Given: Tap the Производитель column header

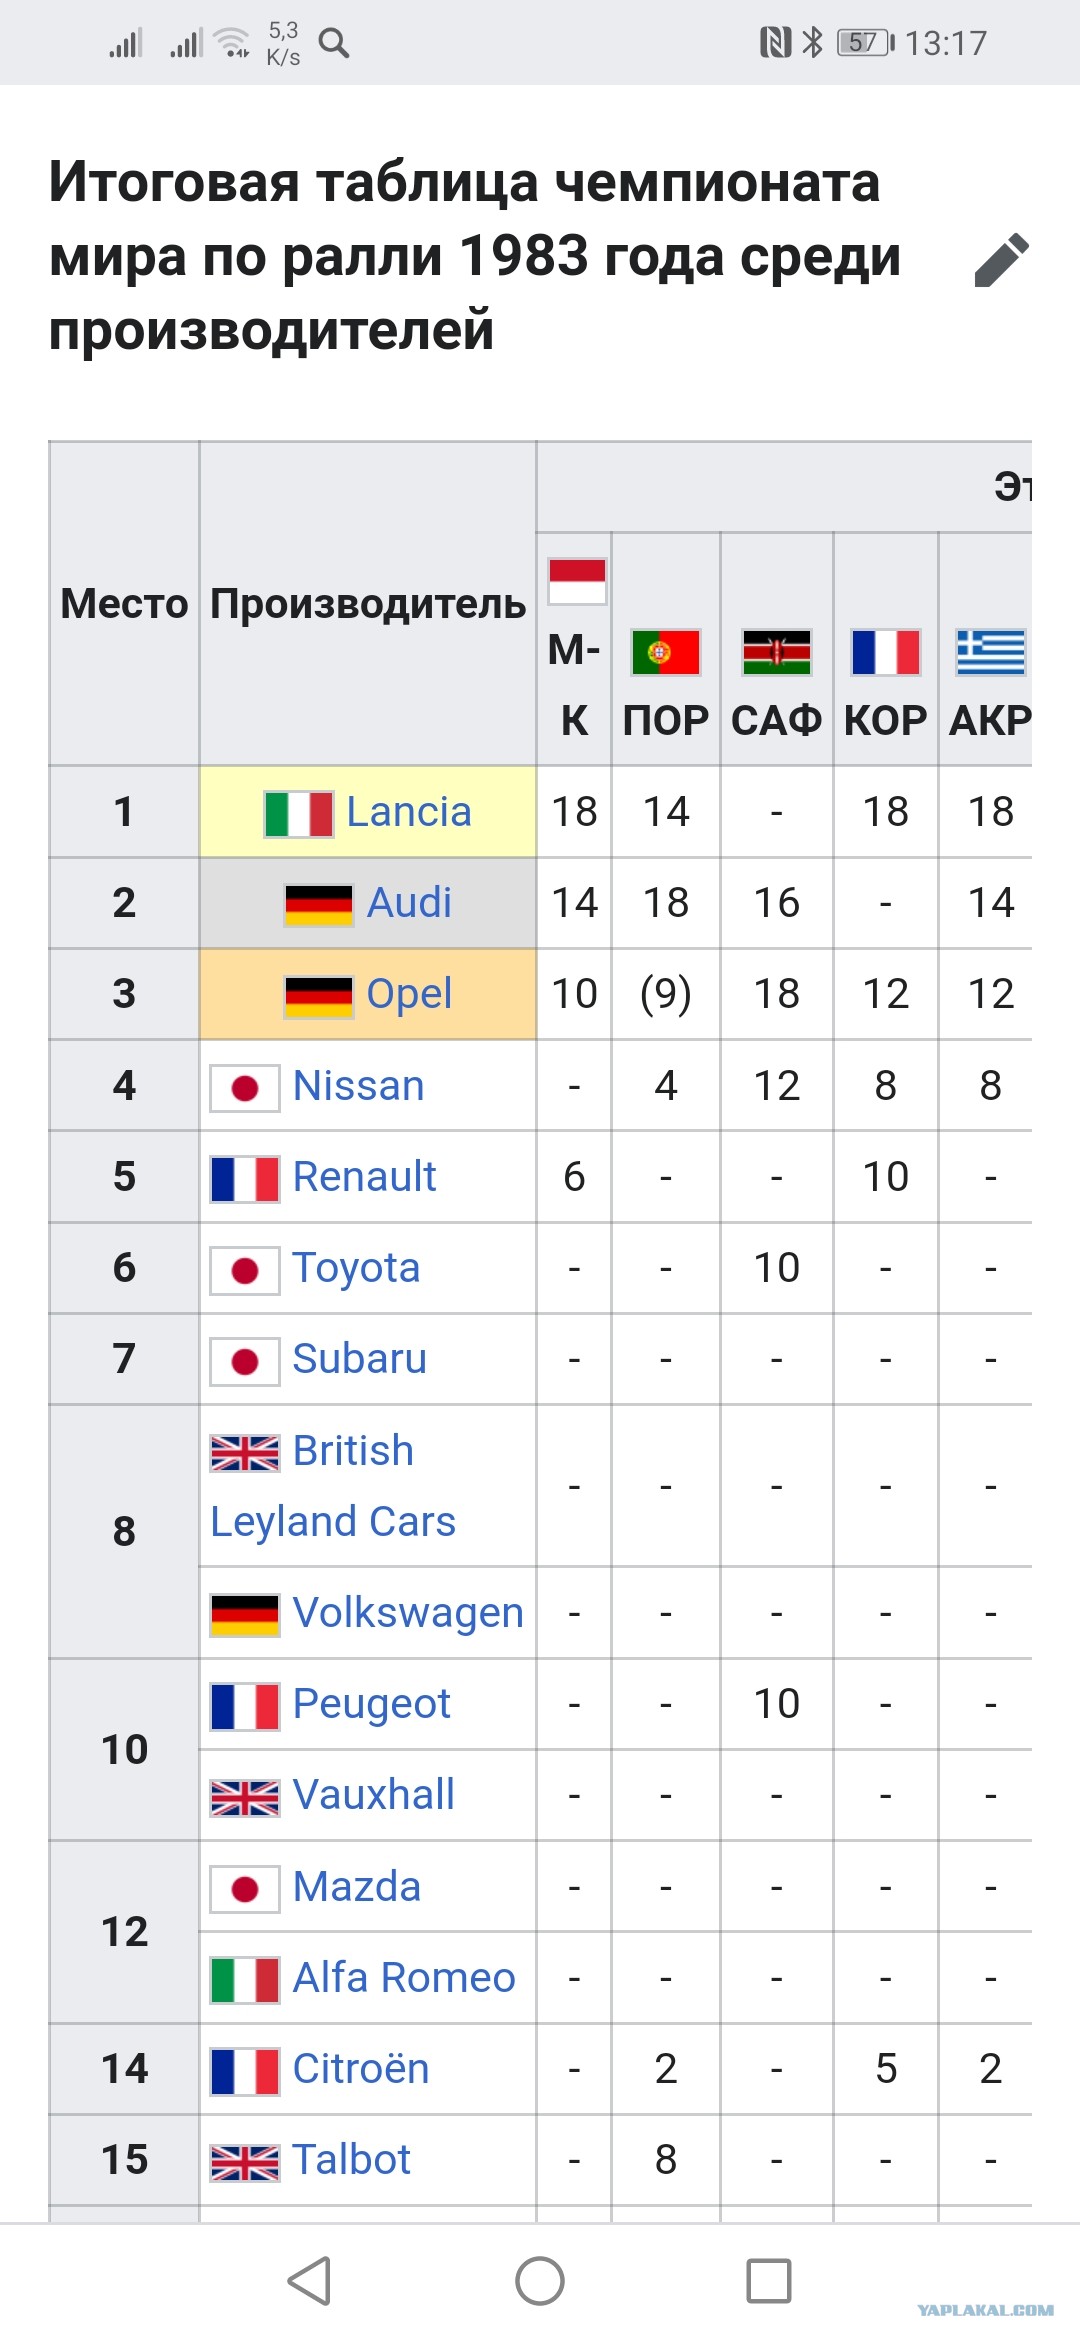Looking at the screenshot, I should click(368, 604).
